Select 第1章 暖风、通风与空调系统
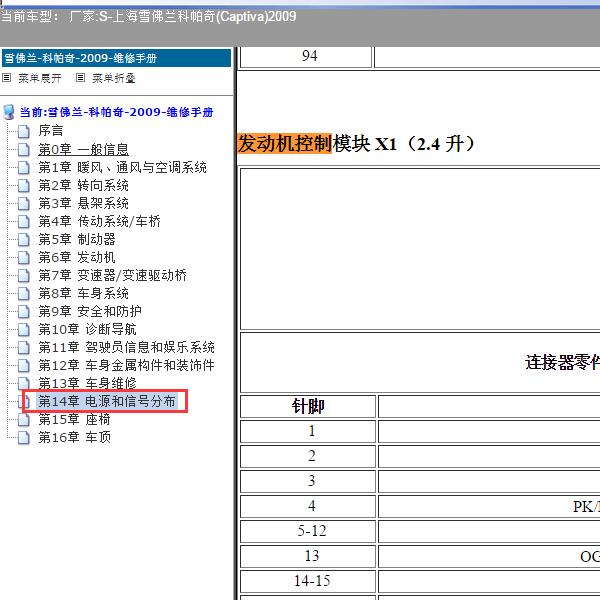Image resolution: width=600 pixels, height=600 pixels. coord(122,167)
